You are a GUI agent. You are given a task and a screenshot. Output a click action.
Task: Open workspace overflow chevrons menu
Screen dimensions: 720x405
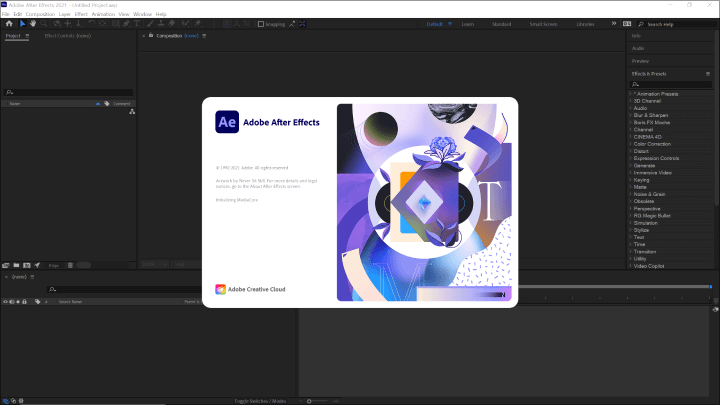pos(614,23)
